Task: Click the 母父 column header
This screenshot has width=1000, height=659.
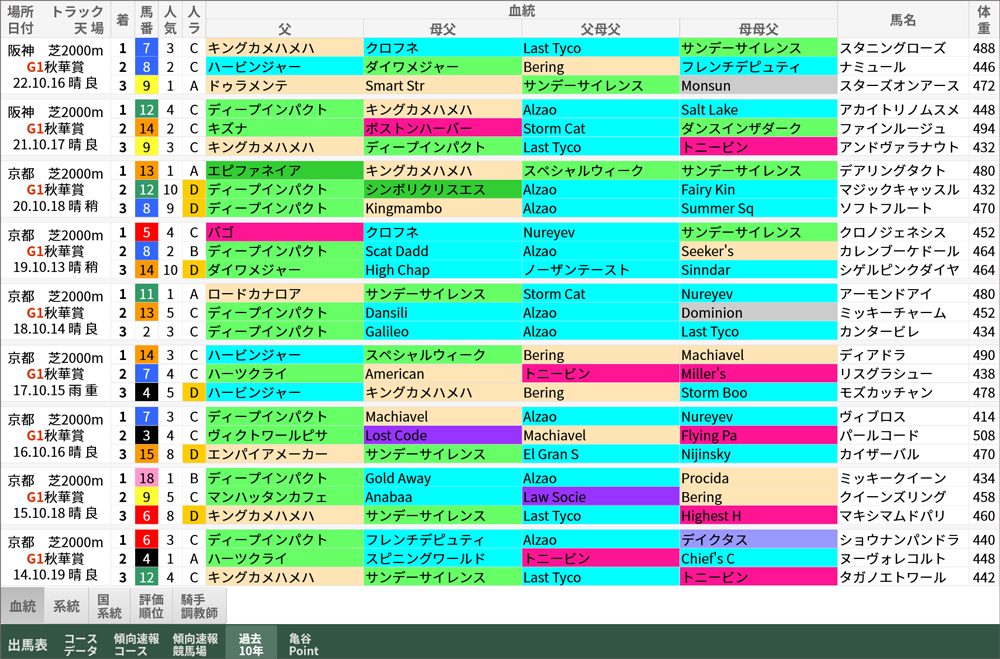Action: point(443,29)
